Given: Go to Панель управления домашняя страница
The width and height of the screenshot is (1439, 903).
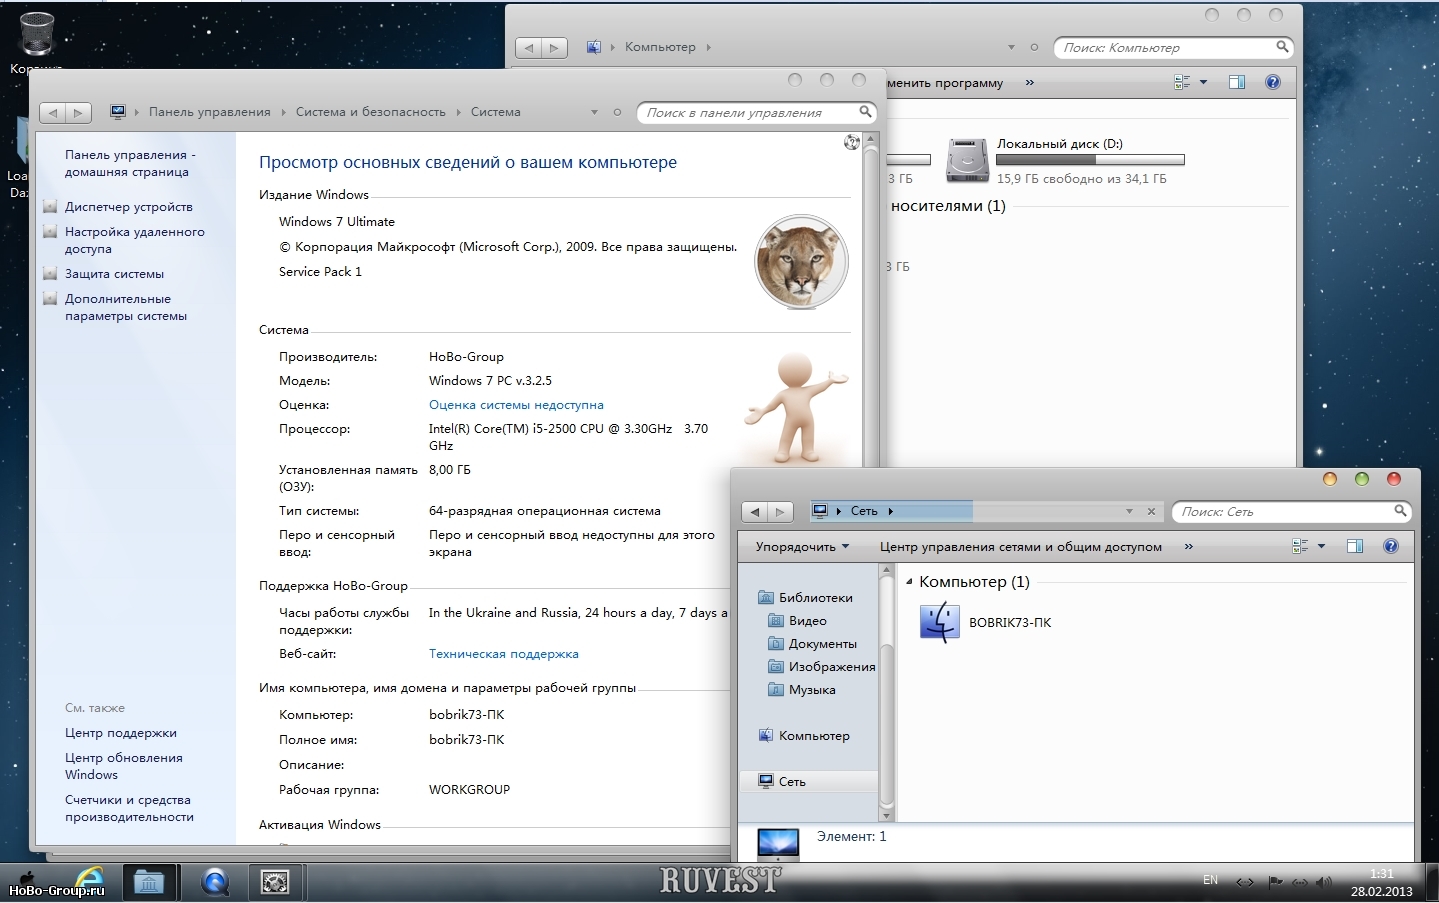Looking at the screenshot, I should [x=130, y=163].
